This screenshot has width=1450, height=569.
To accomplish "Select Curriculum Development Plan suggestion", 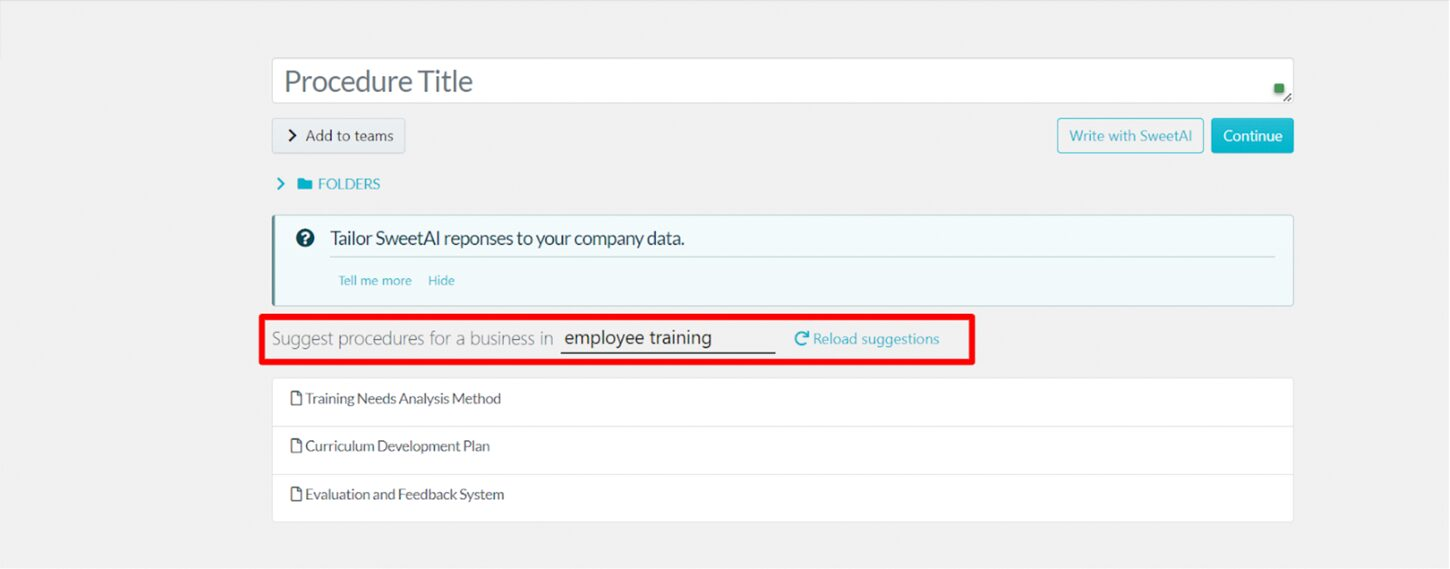I will (782, 450).
